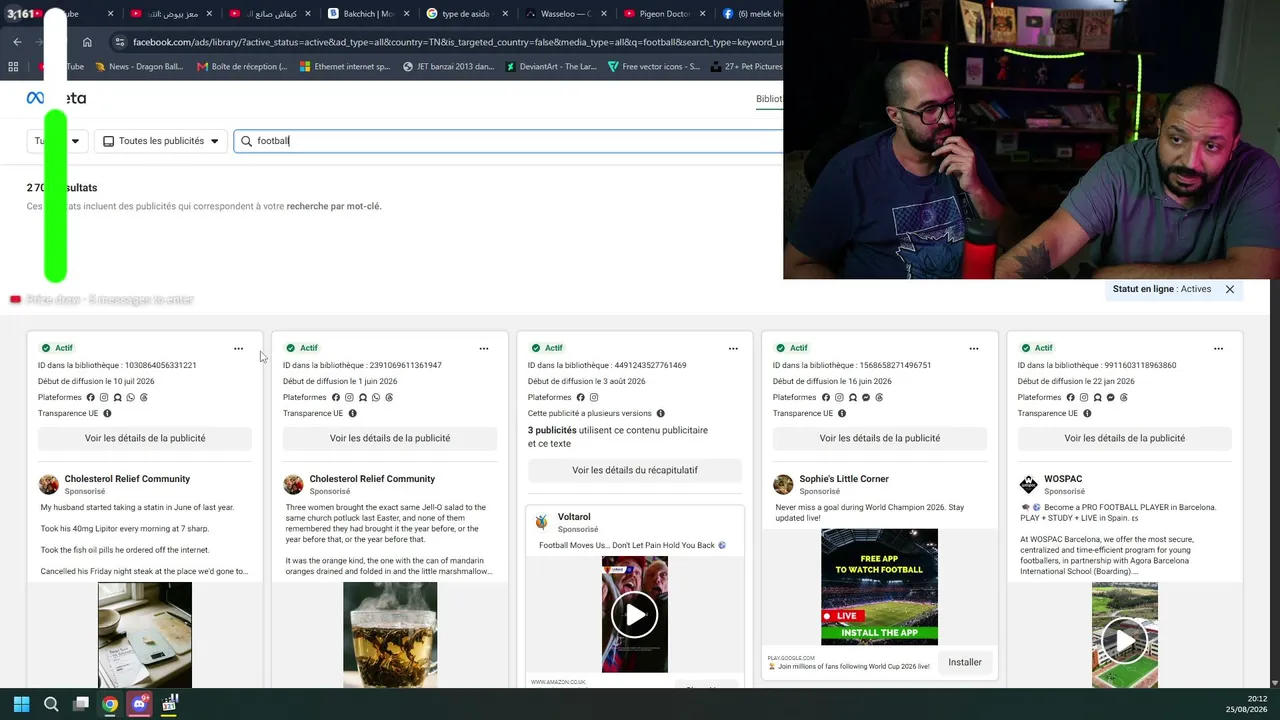Image resolution: width=1280 pixels, height=720 pixels.
Task: Open the three-dot menu on ad 1030864056331221
Action: 238,348
